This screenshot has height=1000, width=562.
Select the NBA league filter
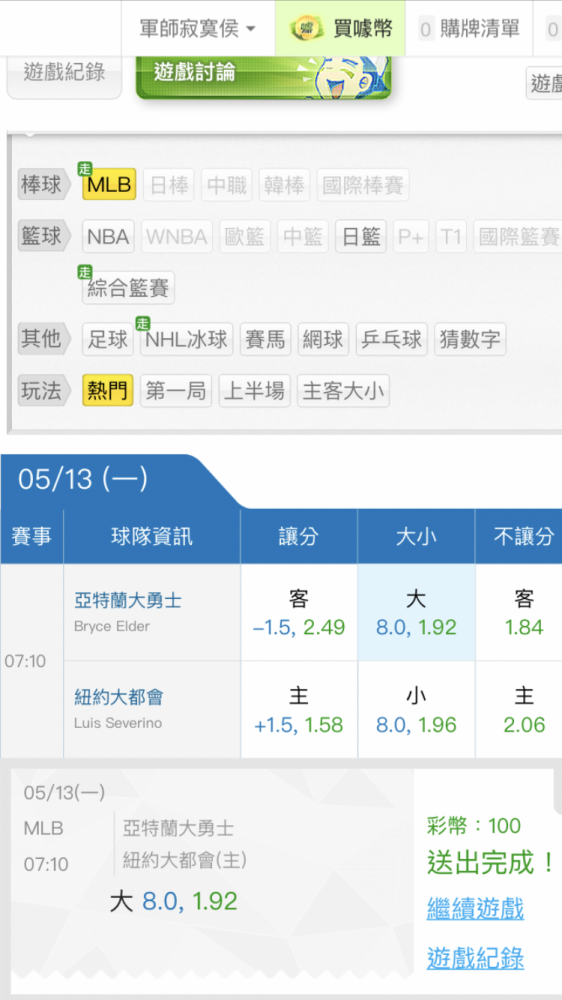108,237
